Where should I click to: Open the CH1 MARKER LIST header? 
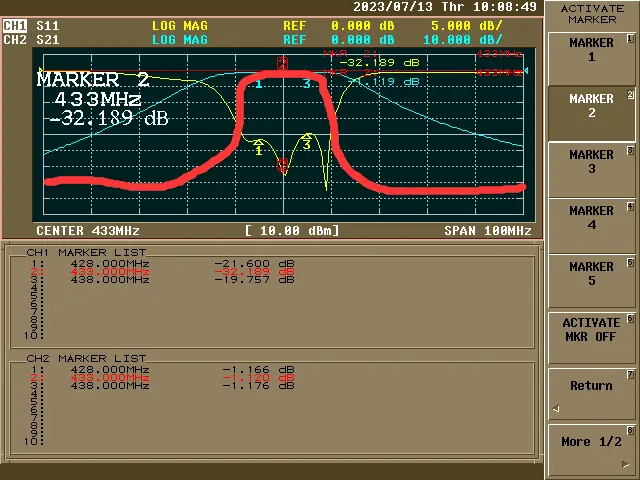point(86,252)
